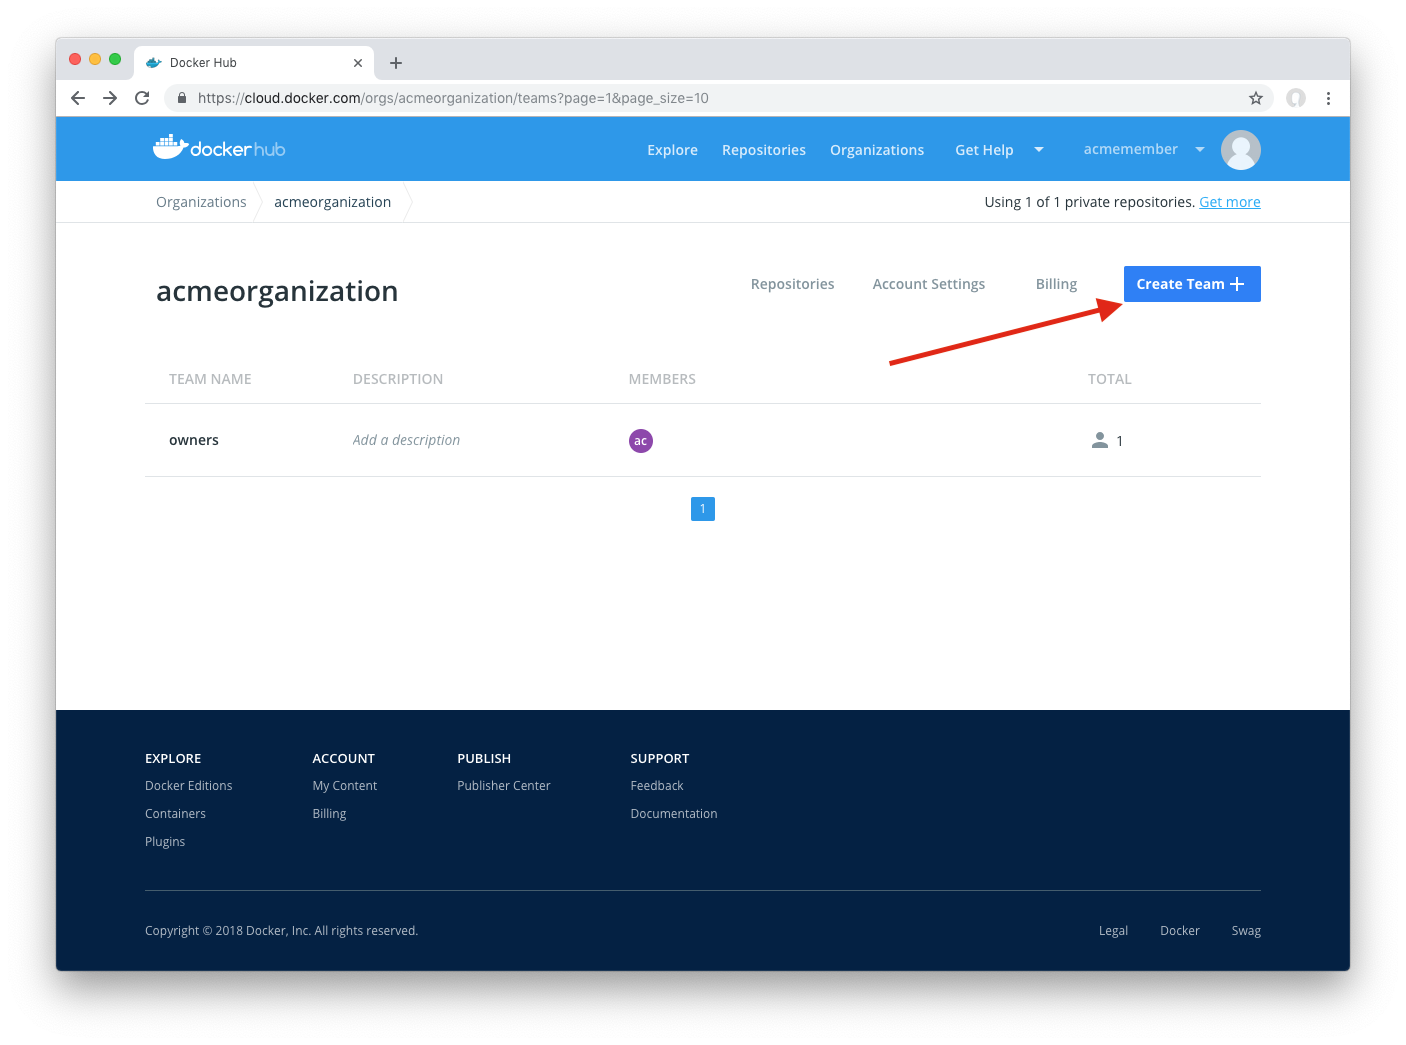1406x1045 pixels.
Task: Expand the Get Help dropdown arrow
Action: click(1039, 150)
